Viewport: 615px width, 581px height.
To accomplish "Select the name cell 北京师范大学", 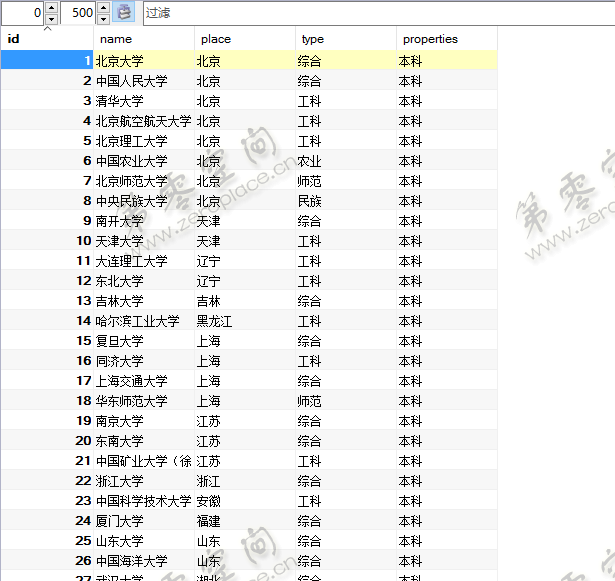I will pyautogui.click(x=144, y=181).
